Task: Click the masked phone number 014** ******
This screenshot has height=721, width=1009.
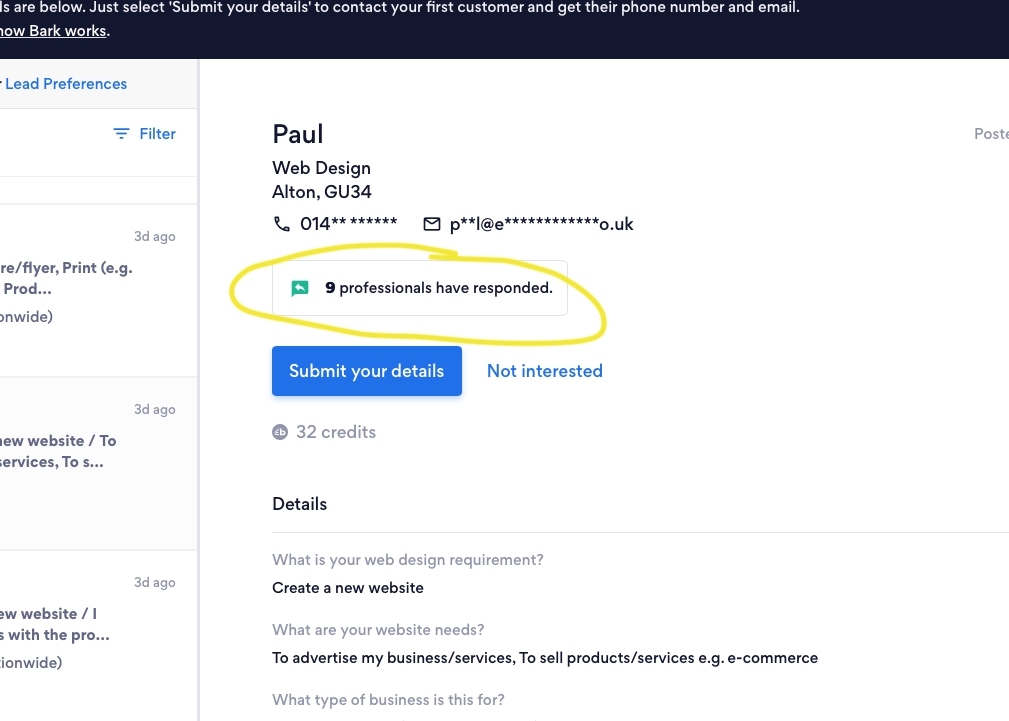Action: pyautogui.click(x=348, y=223)
